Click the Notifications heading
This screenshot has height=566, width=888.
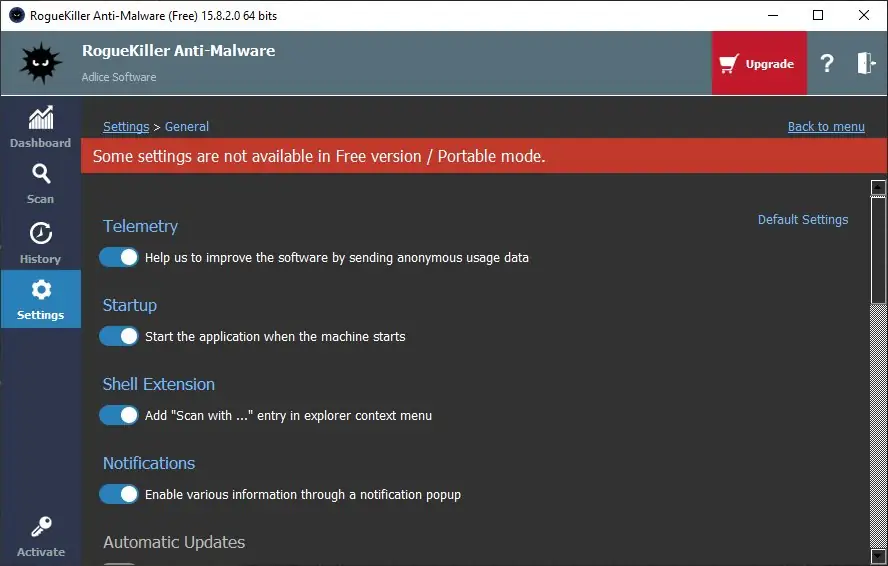149,463
